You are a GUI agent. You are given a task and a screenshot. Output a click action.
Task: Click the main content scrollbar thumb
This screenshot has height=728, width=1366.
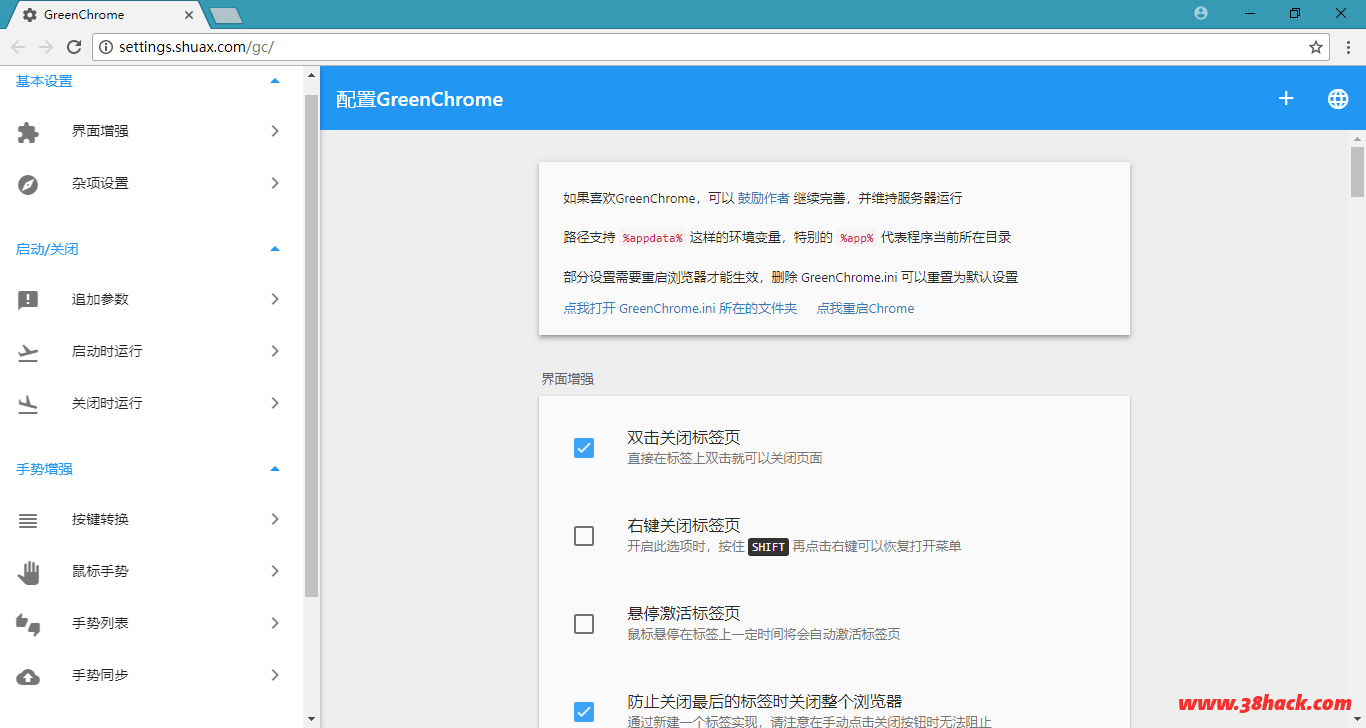(x=1357, y=171)
